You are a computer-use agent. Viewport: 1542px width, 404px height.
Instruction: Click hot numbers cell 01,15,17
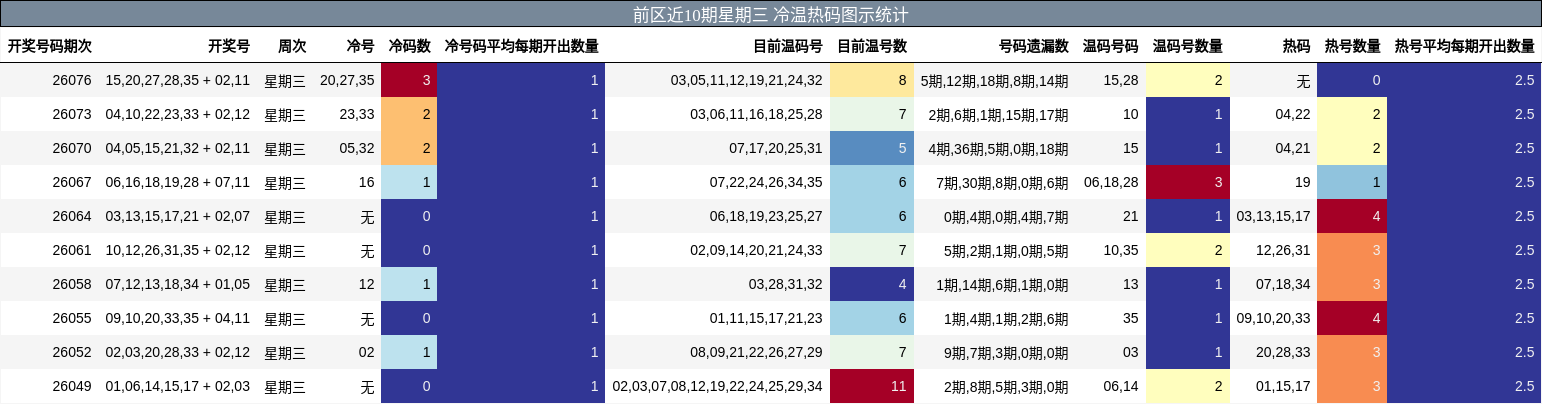[x=1283, y=386]
